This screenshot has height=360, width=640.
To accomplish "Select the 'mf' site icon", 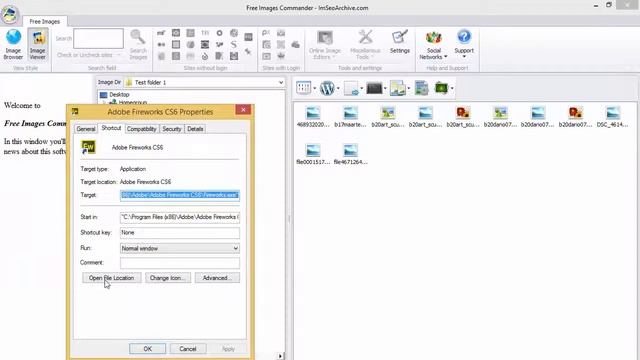I will point(161,33).
